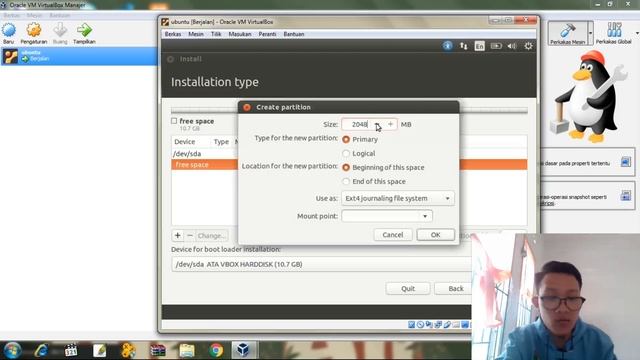The image size is (640, 360).
Task: Click the Change... button
Action: click(x=211, y=236)
